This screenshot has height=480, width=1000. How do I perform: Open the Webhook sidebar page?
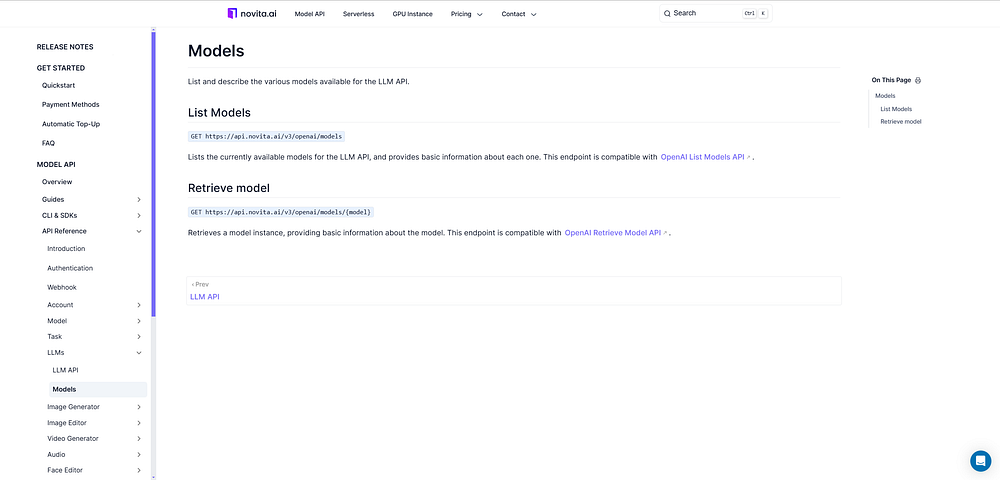pos(62,287)
